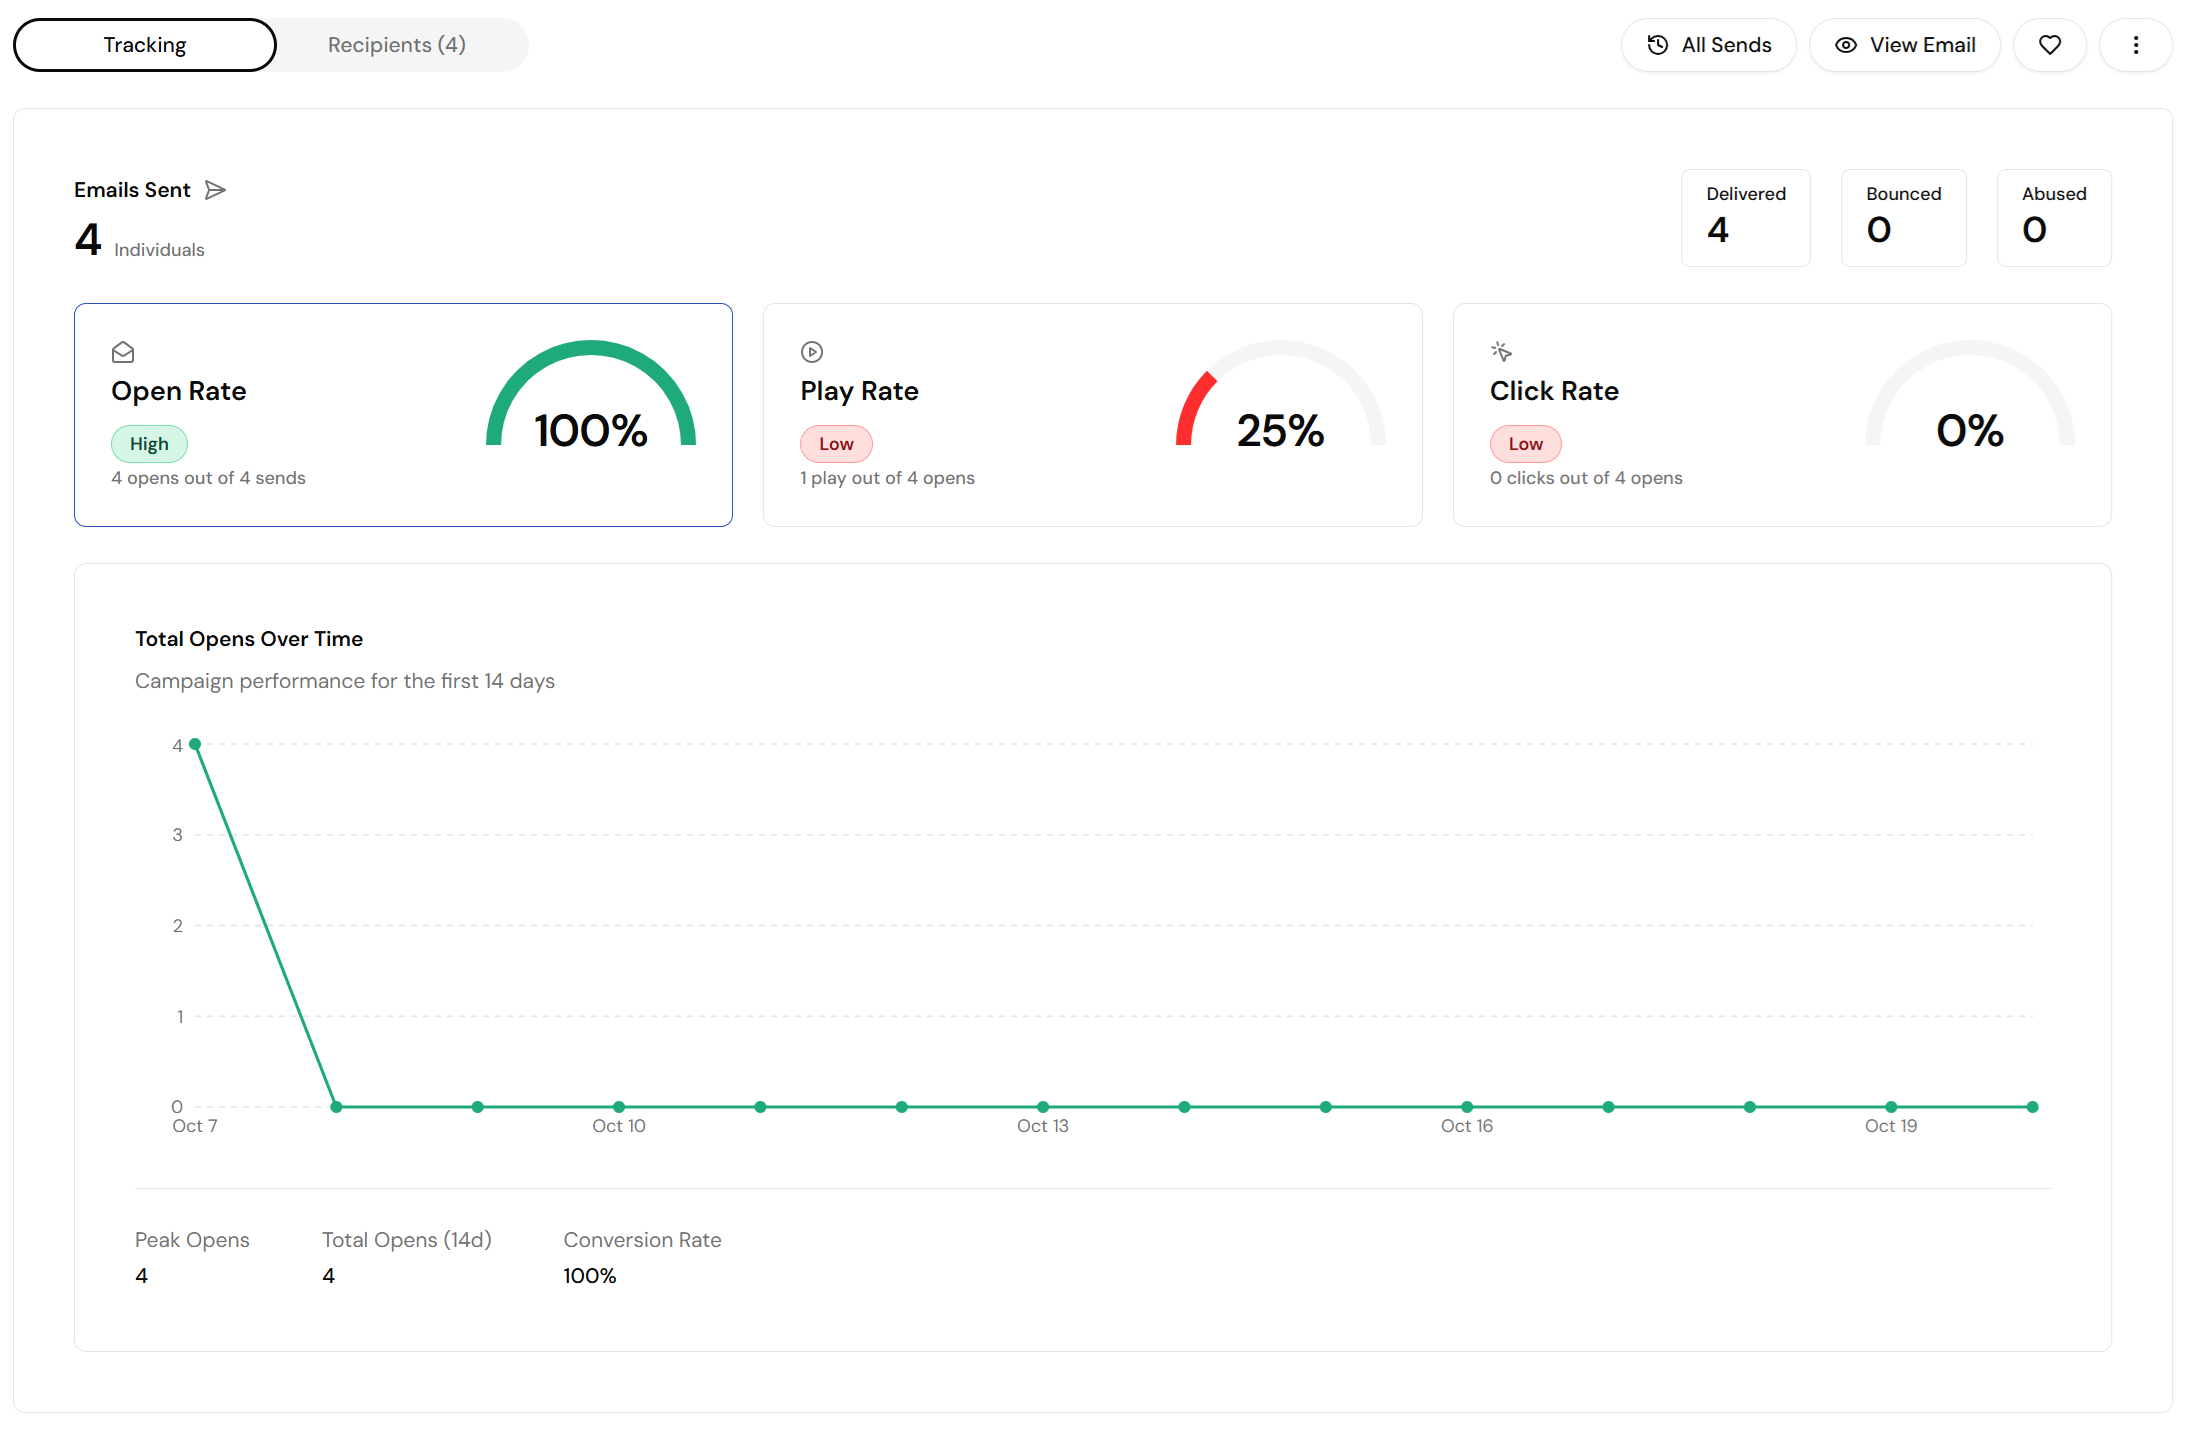Click the Oct 7 data point at 4 opens
The height and width of the screenshot is (1438, 2191).
(x=195, y=744)
